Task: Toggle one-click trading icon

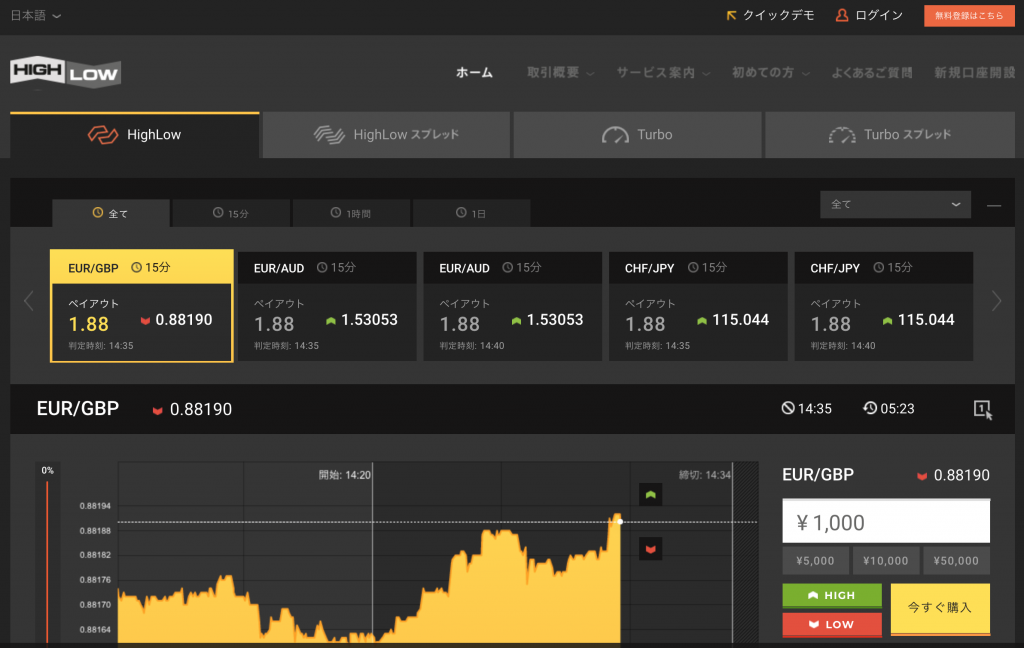Action: pos(983,409)
